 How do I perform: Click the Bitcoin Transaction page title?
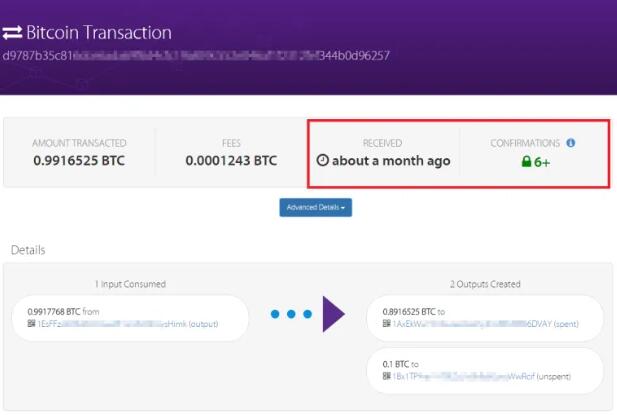(99, 33)
